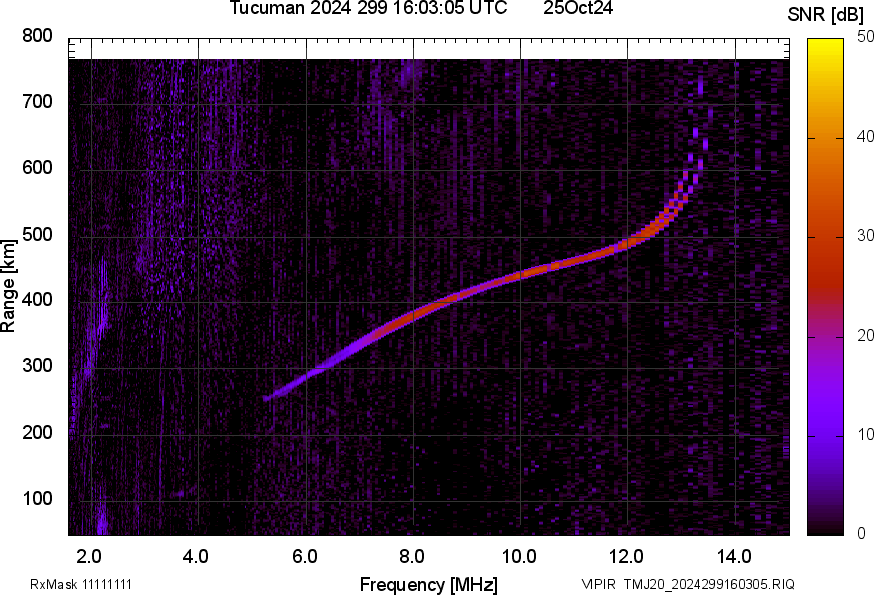Click the frequency axis tick '4.0'
The width and height of the screenshot is (874, 595).
[x=196, y=556]
